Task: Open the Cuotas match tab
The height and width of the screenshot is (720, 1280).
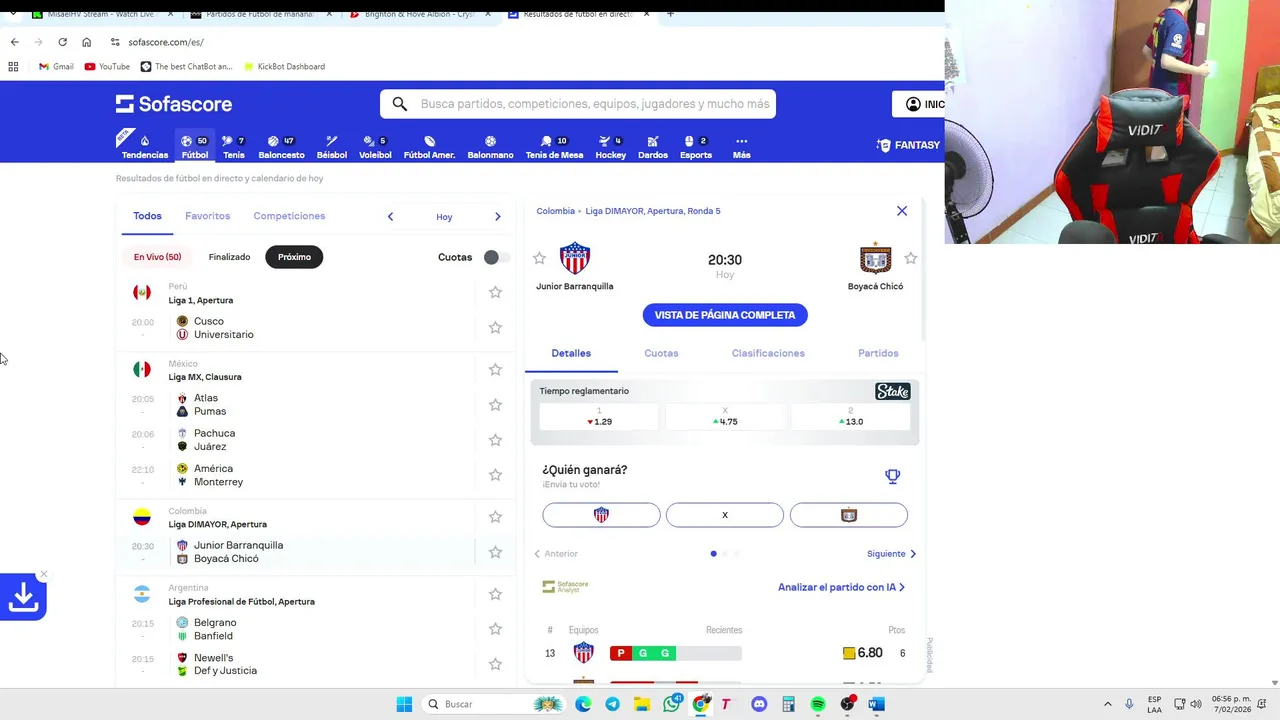Action: pos(661,353)
